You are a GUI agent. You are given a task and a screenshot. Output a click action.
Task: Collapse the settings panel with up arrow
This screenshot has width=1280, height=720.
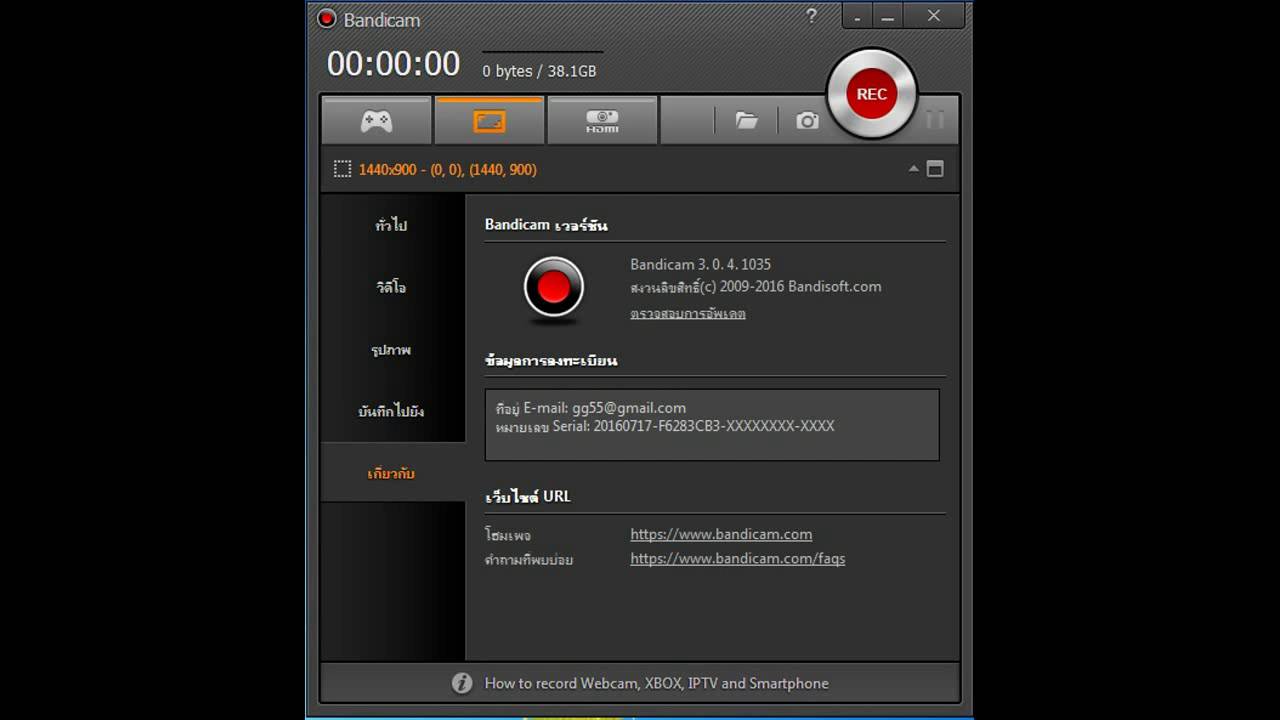(x=913, y=169)
